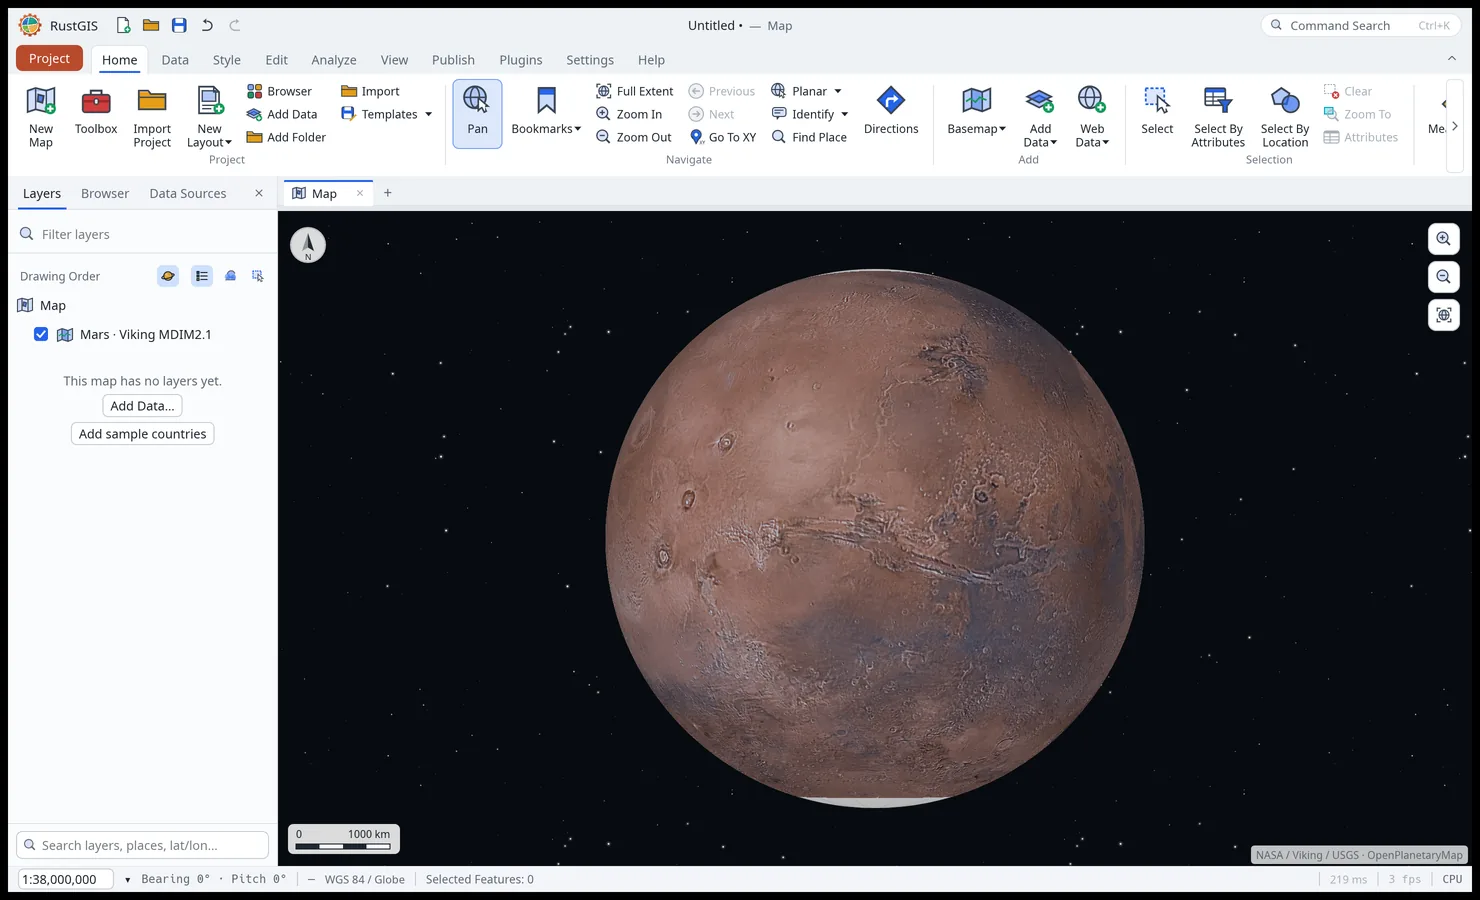Image resolution: width=1480 pixels, height=900 pixels.
Task: Open Directions tool
Action: click(x=891, y=112)
